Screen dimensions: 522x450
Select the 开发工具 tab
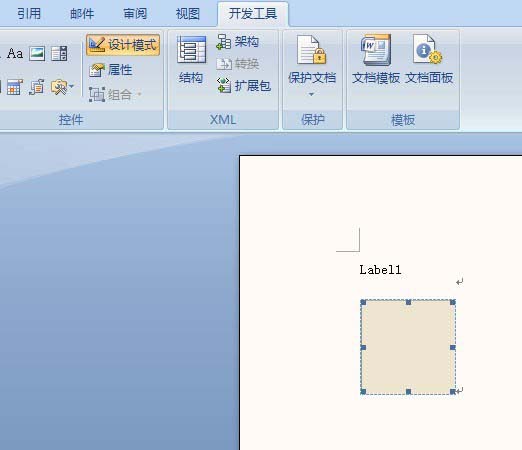[x=253, y=14]
